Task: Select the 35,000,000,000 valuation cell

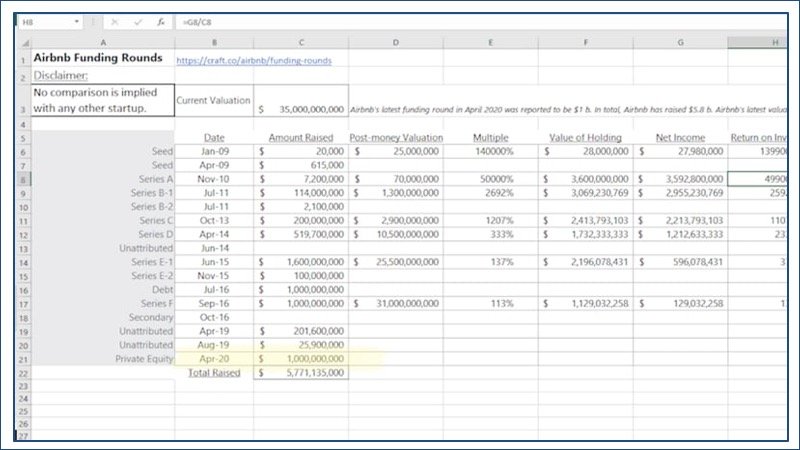Action: [301, 101]
